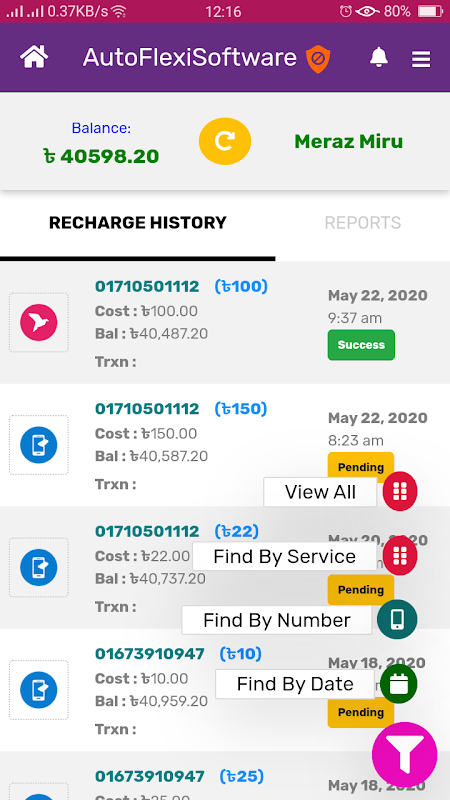Tap the red grid icon beside Find By Service

click(400, 556)
